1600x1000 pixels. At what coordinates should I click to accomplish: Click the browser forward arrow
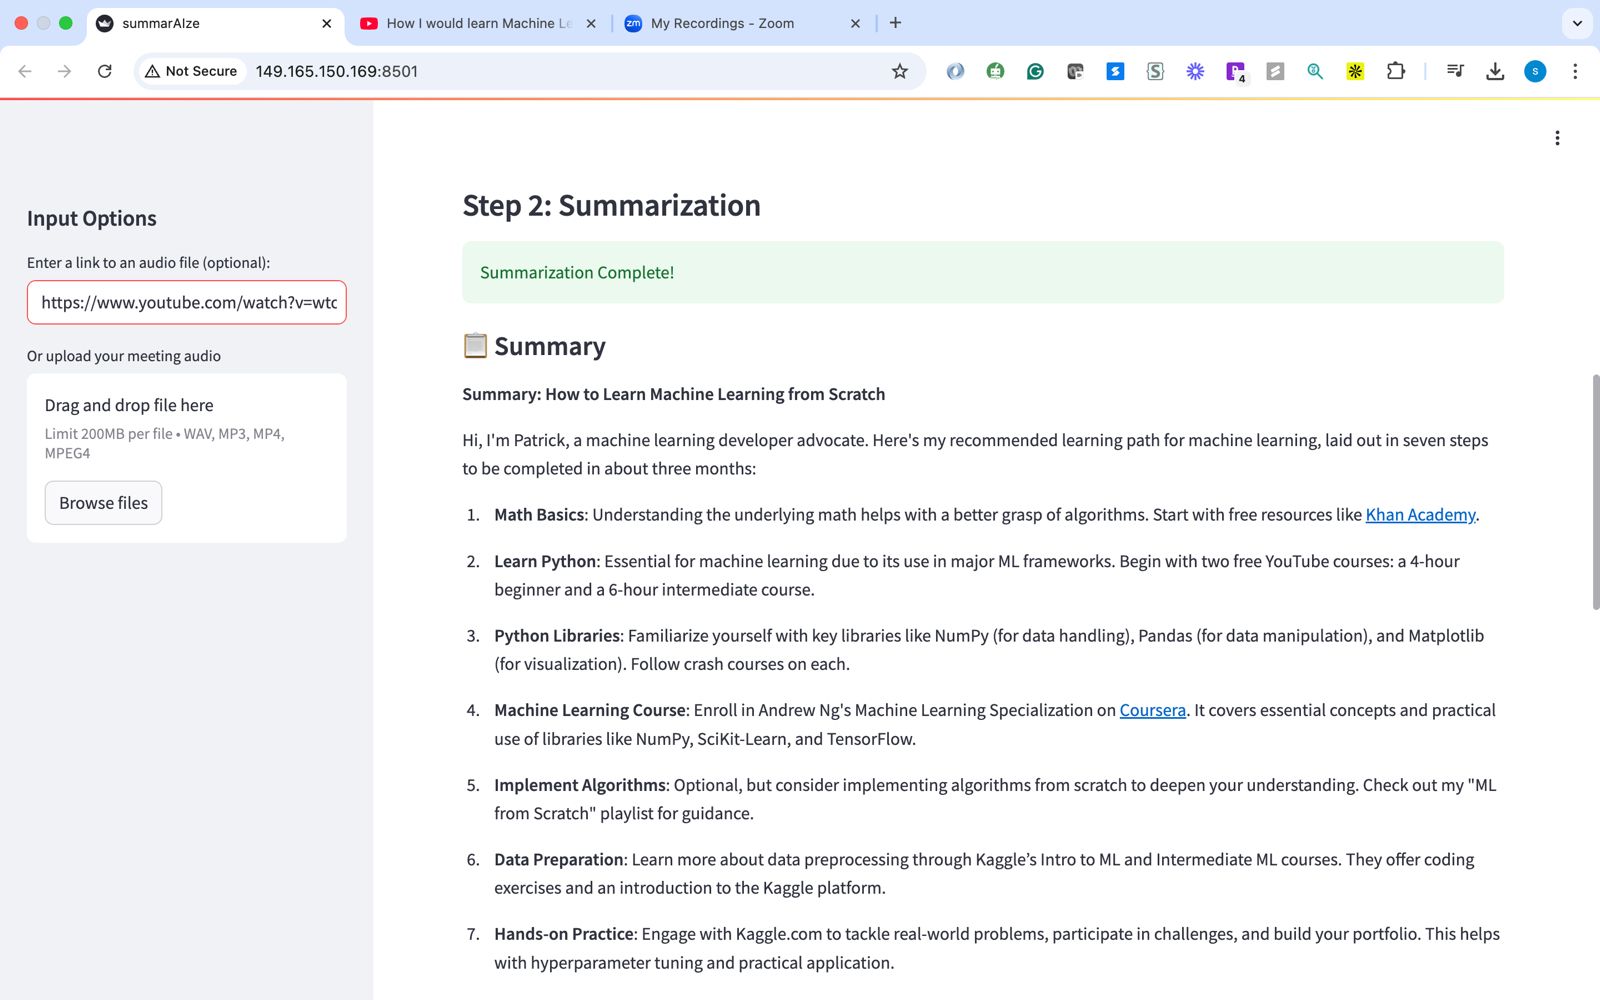coord(64,71)
